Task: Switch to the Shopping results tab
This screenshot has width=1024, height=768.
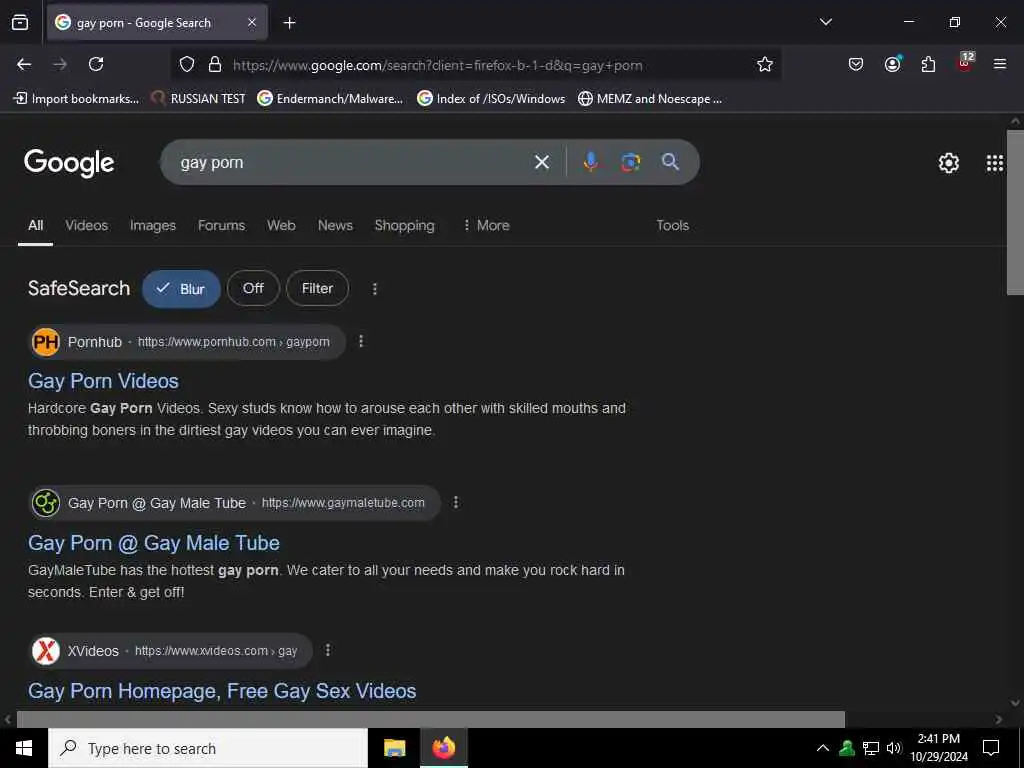Action: click(404, 225)
